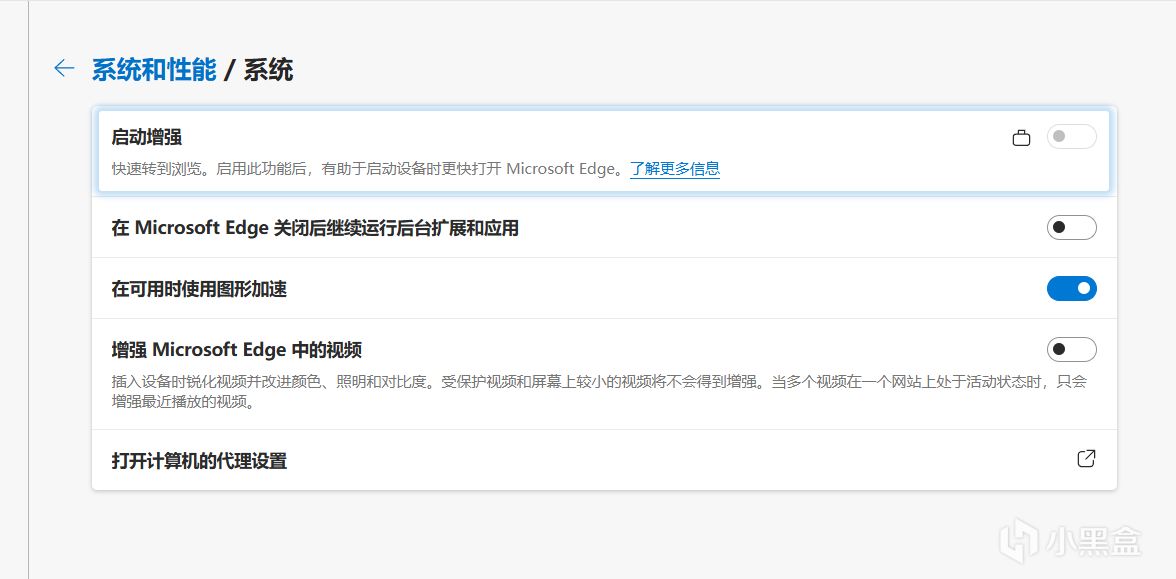Disable 在可用时使用图形加速 switch
Viewport: 1176px width, 579px height.
click(1072, 288)
